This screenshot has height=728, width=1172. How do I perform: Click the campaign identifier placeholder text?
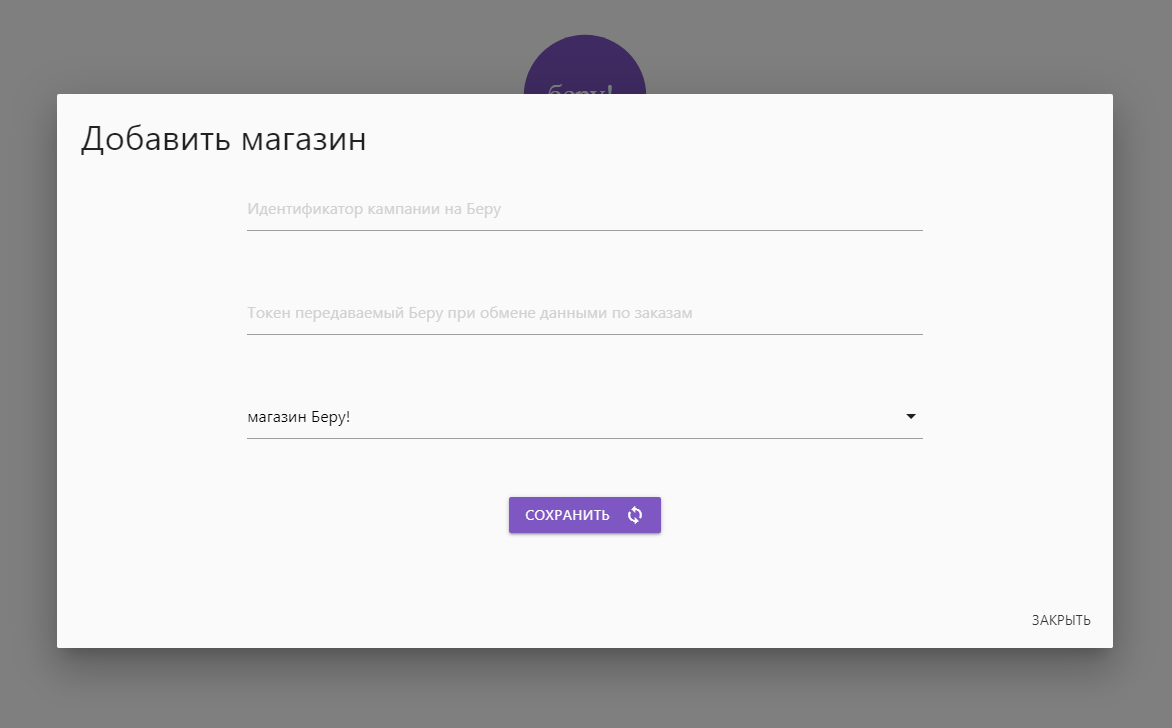[374, 209]
